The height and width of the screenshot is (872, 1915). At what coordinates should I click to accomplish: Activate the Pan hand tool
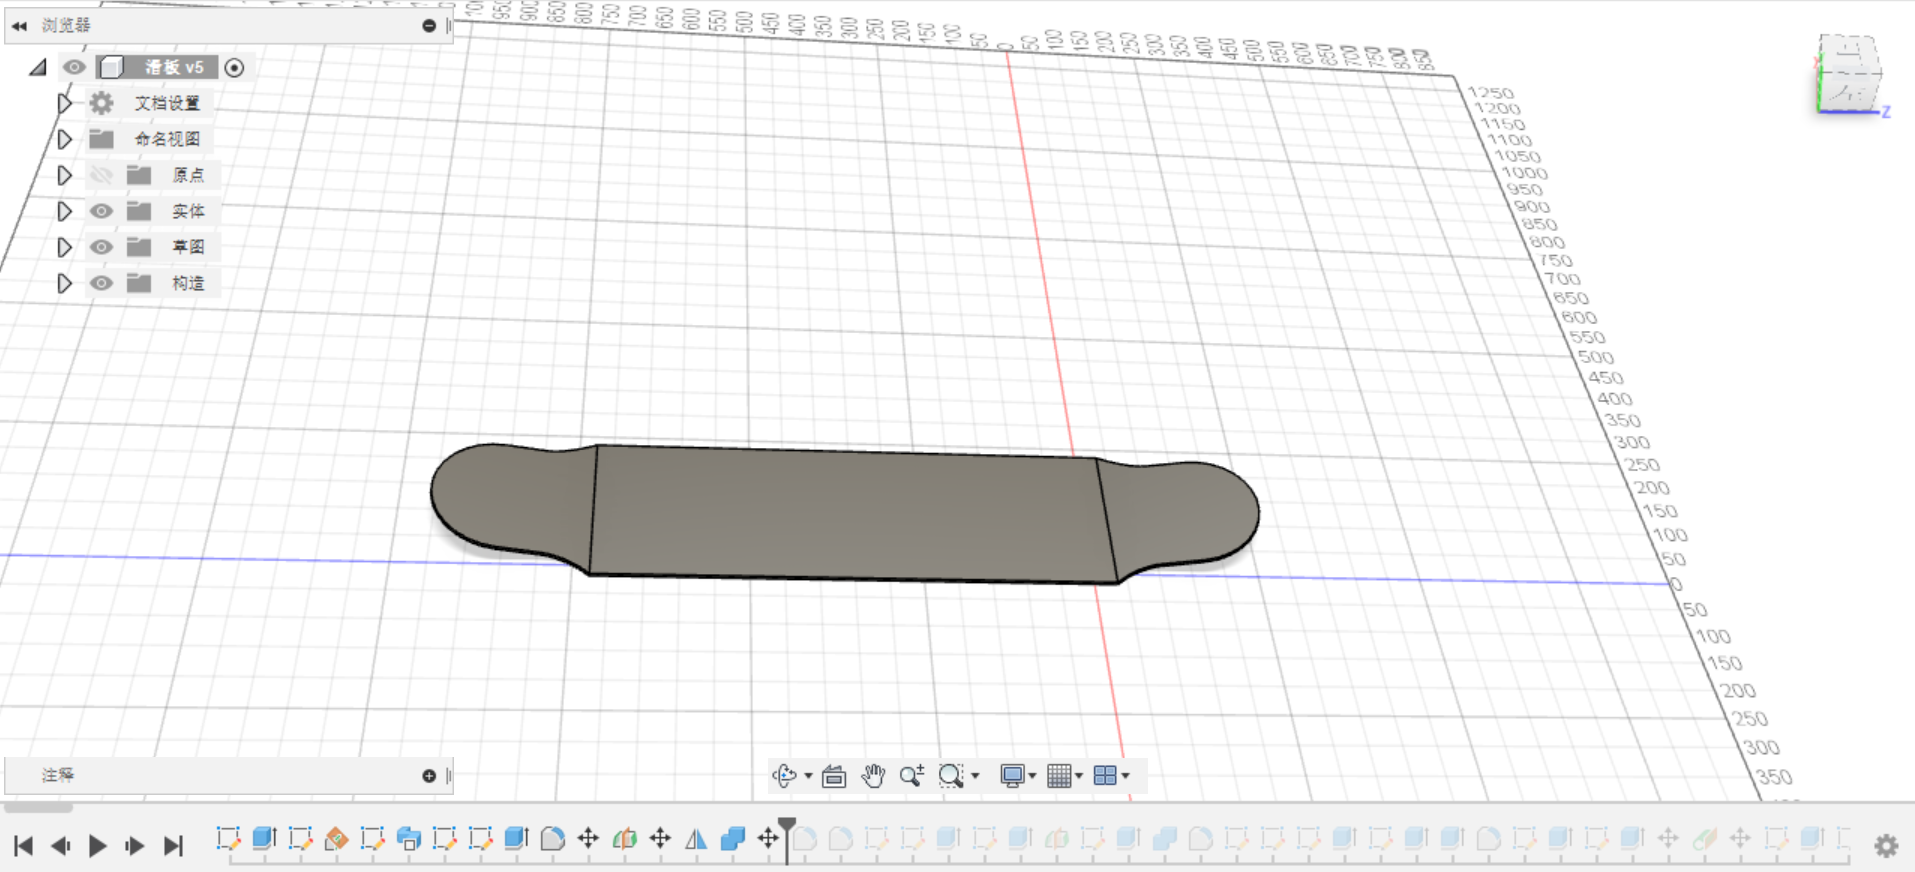click(873, 775)
